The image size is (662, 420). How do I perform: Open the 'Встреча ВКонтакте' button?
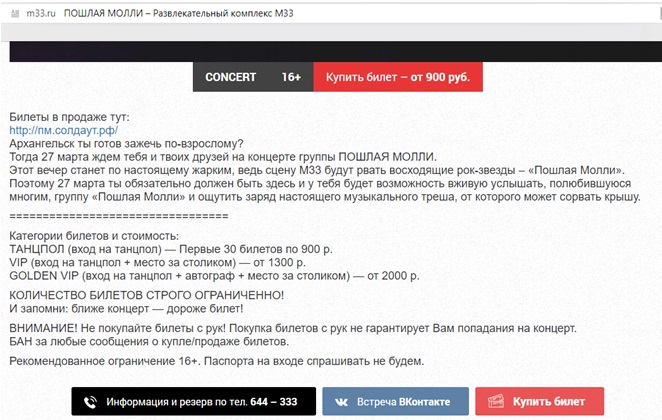tap(395, 401)
